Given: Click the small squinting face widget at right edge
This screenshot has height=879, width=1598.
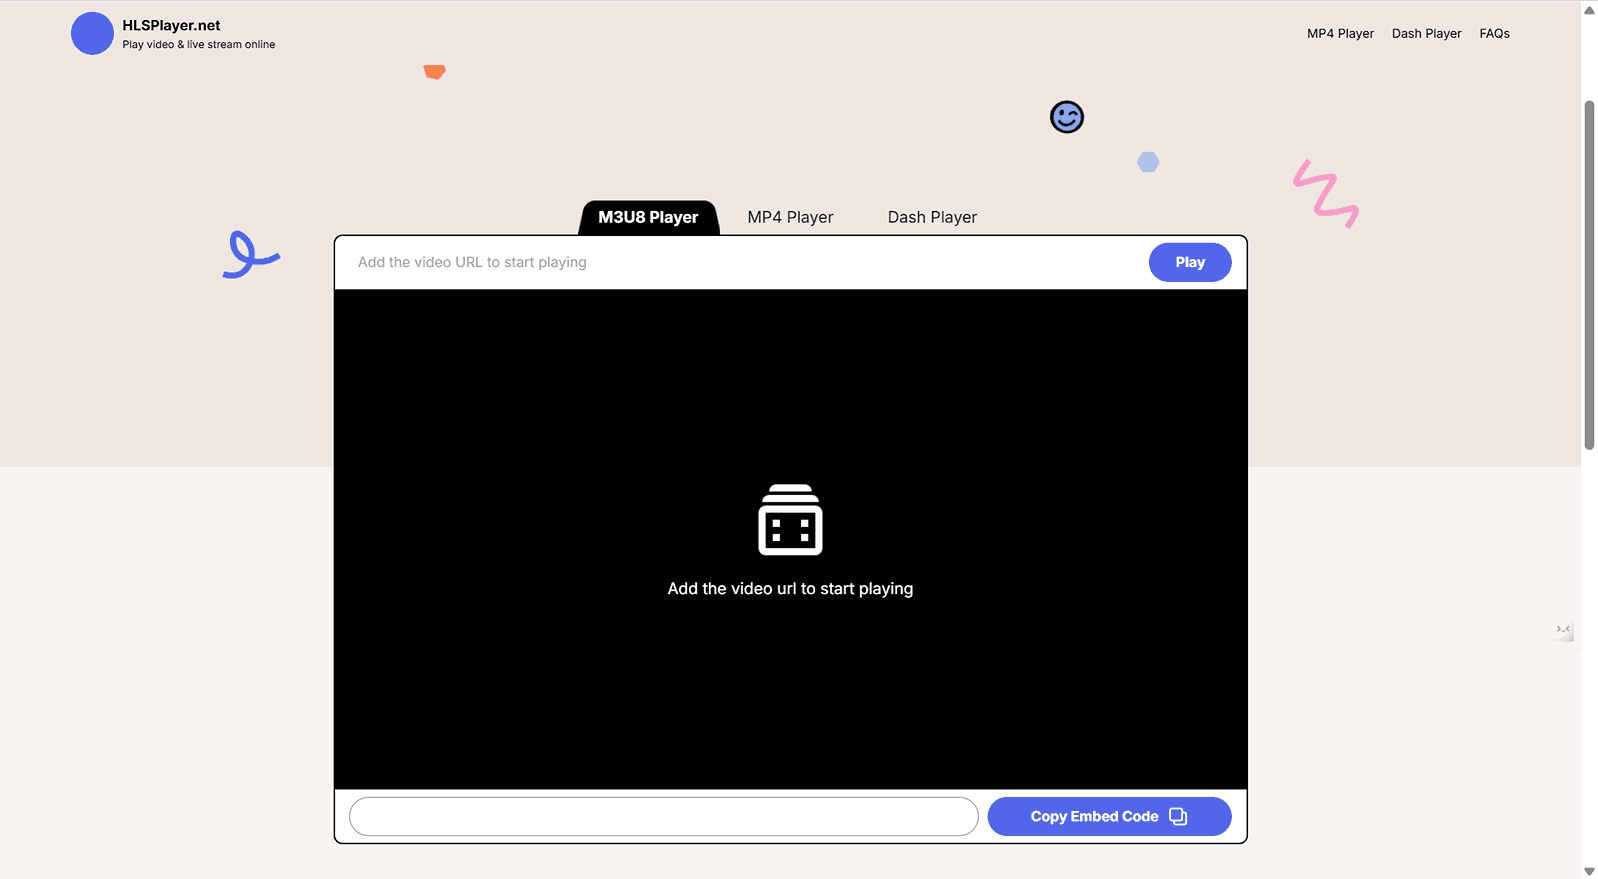Looking at the screenshot, I should [x=1564, y=630].
